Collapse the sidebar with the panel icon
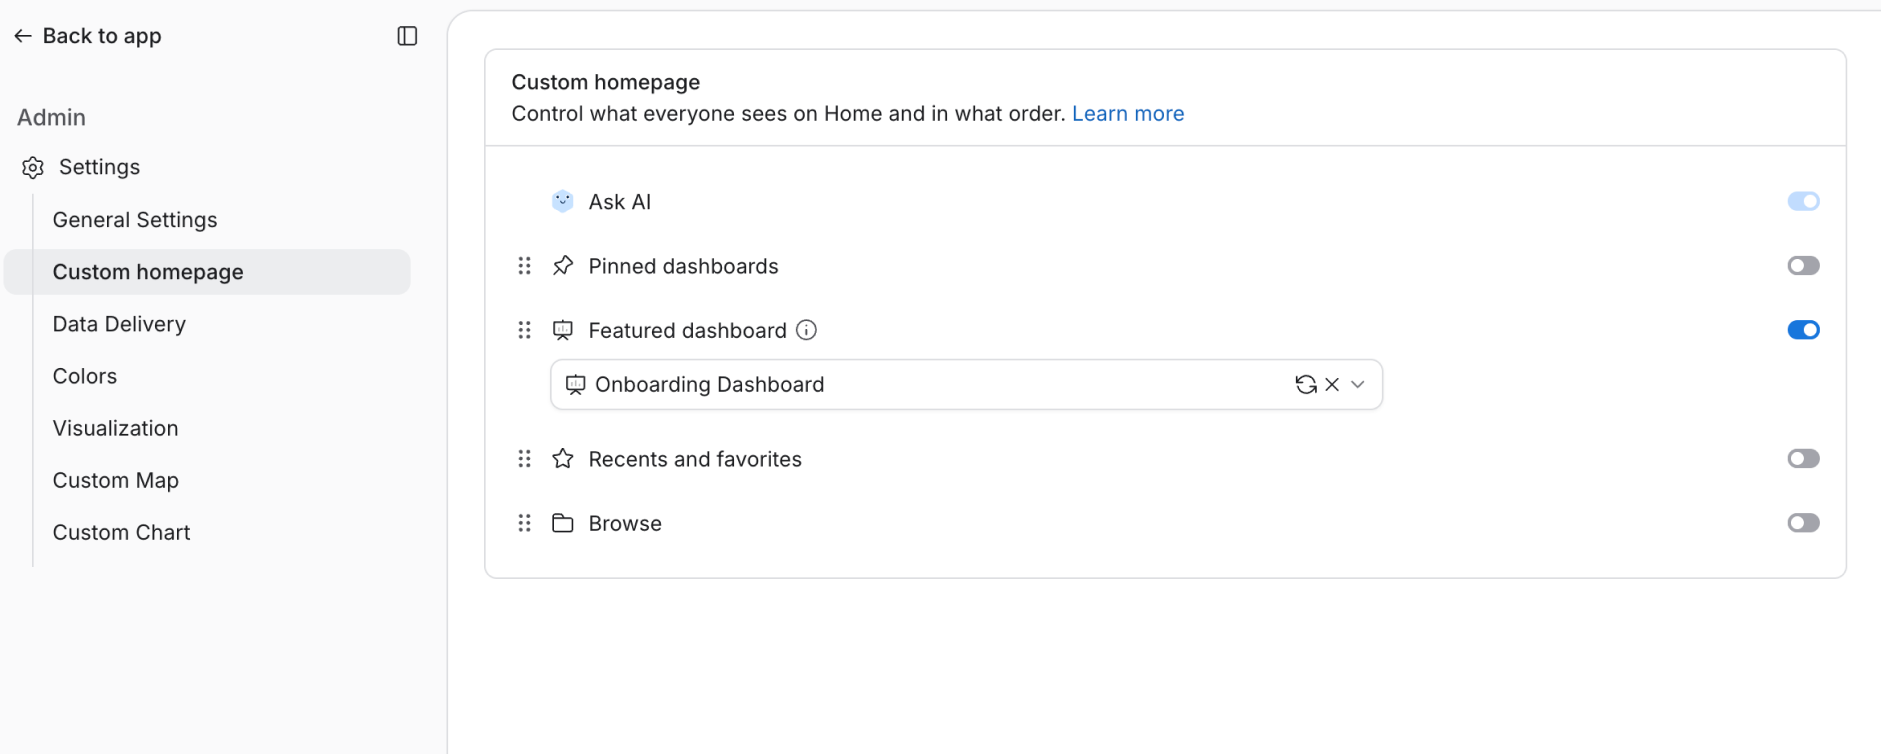The width and height of the screenshot is (1881, 754). tap(407, 36)
